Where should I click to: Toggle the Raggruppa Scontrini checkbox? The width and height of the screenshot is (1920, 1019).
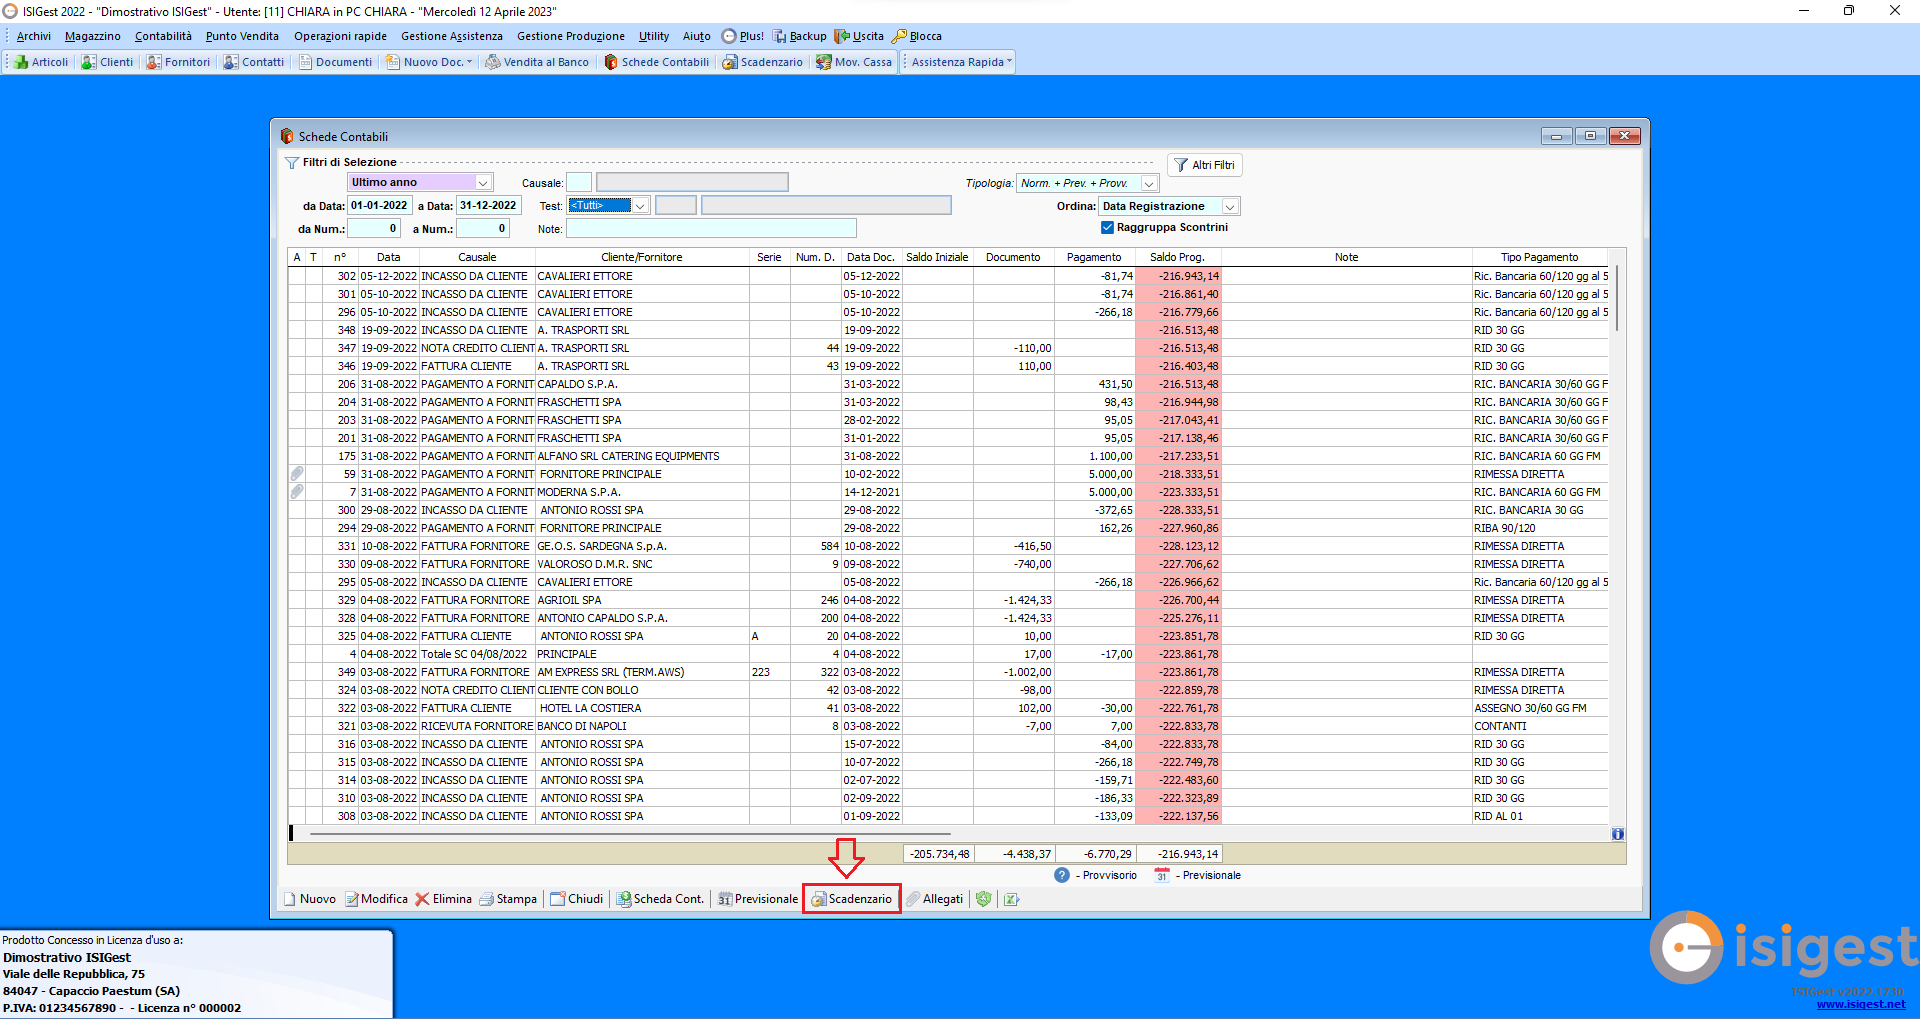(x=1107, y=227)
